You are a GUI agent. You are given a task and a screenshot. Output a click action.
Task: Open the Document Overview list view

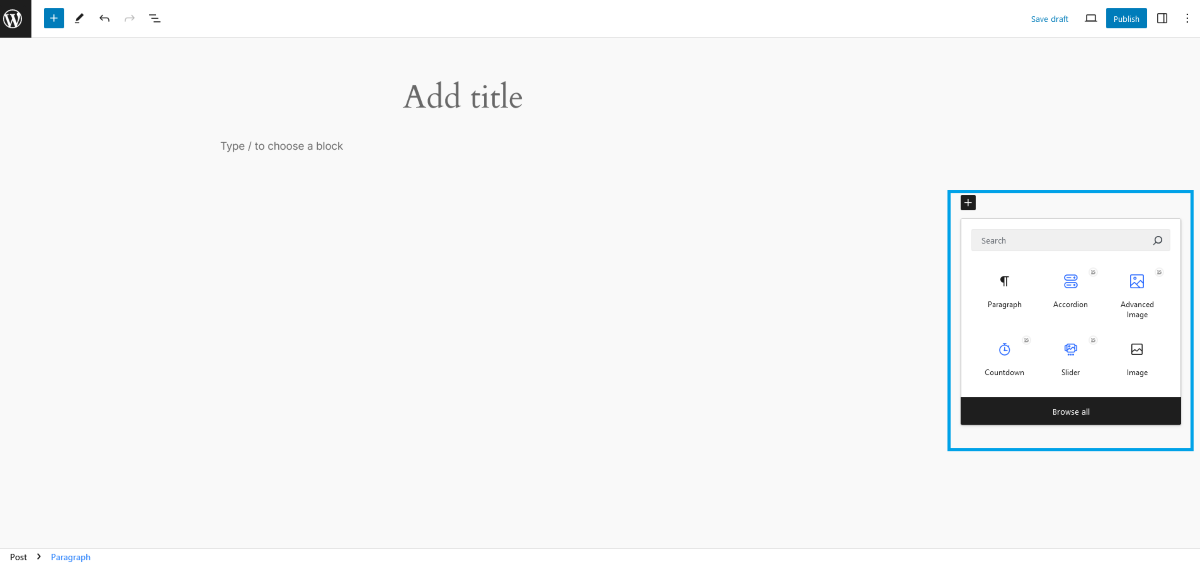(x=155, y=18)
